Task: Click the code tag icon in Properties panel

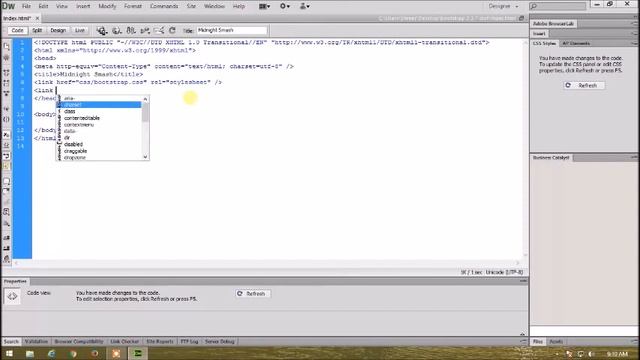Action: 12,296
